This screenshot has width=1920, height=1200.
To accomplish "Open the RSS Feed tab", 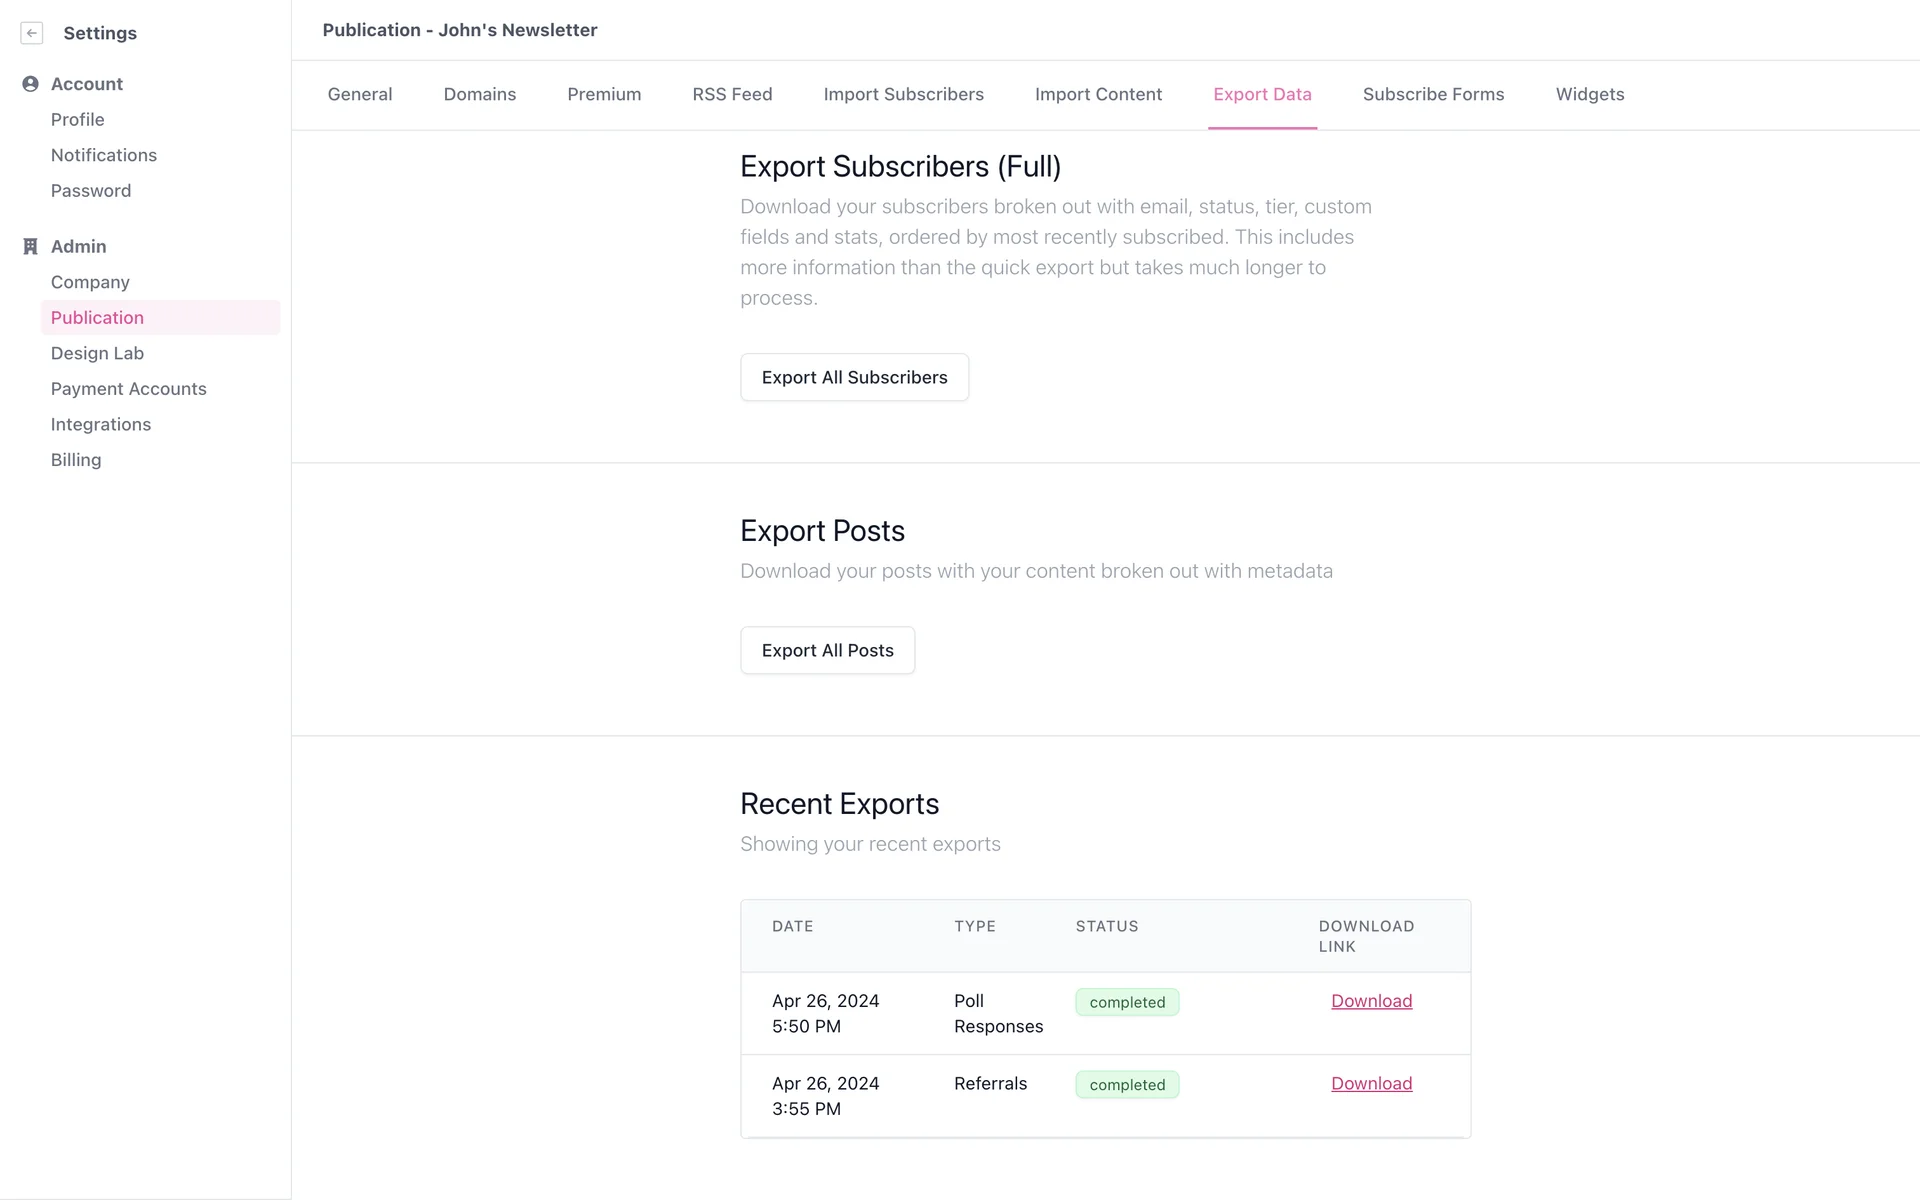I will [732, 94].
